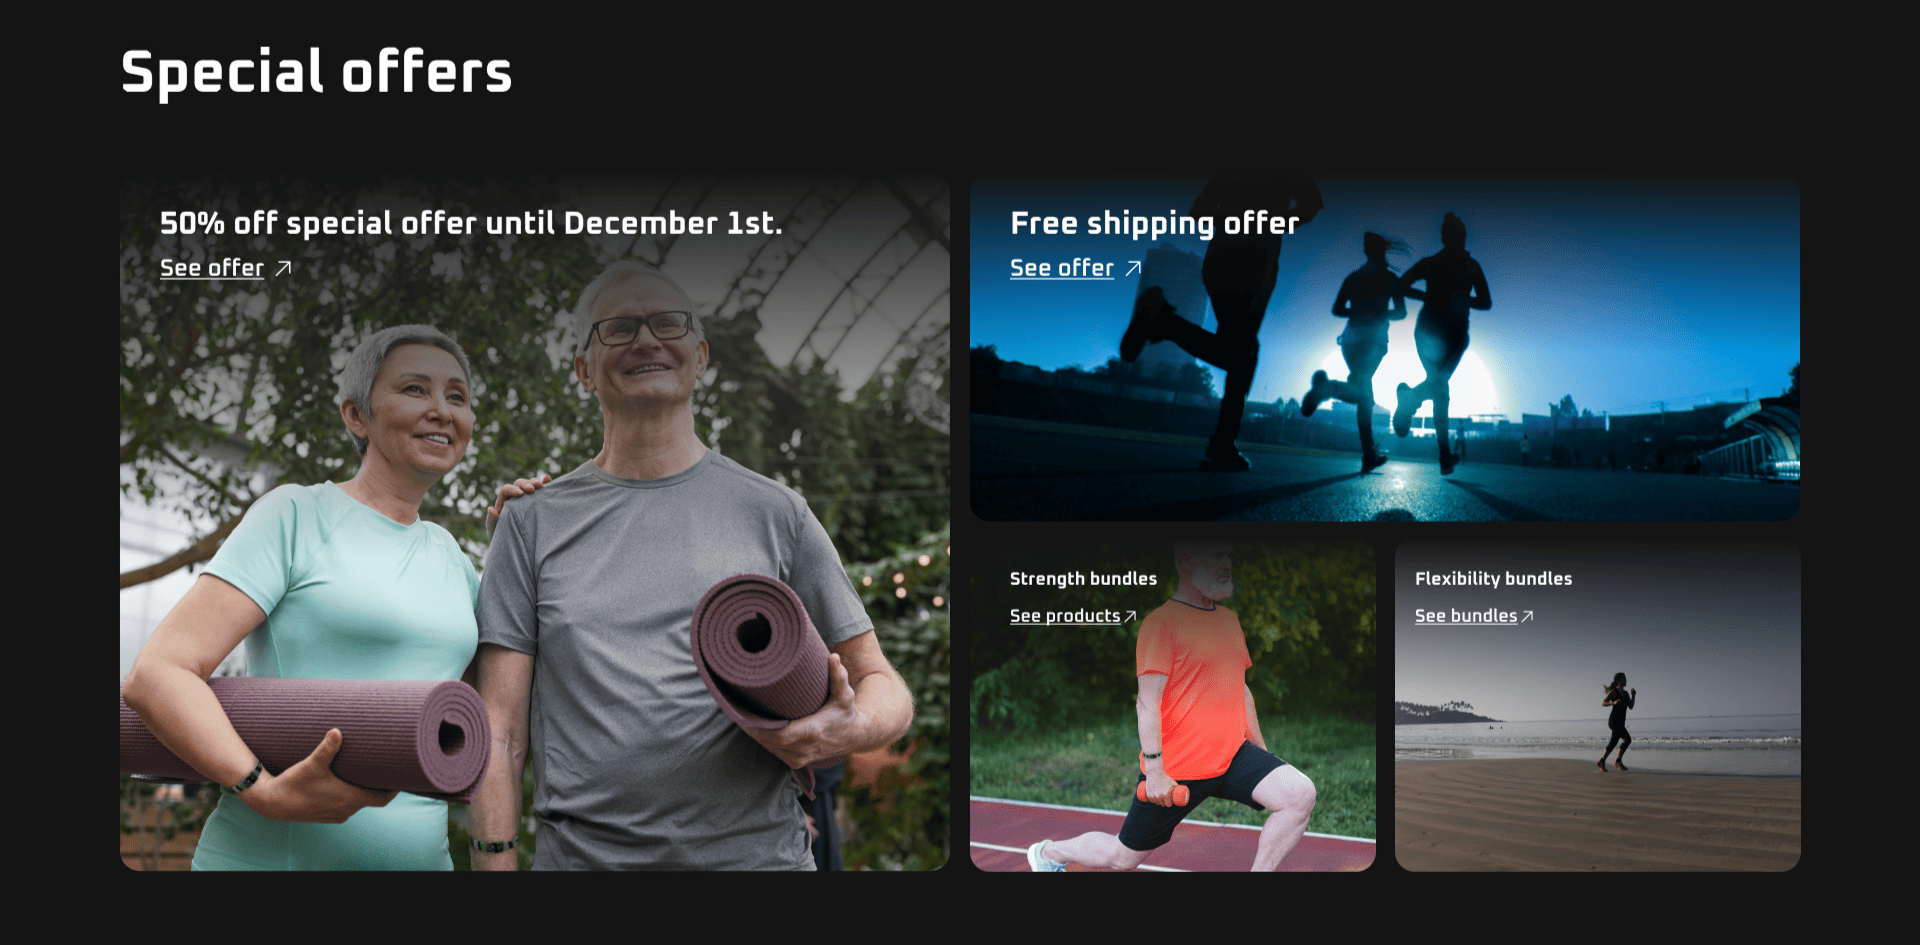Click arrow icon beside 50% off See offer
Image resolution: width=1920 pixels, height=945 pixels.
pyautogui.click(x=284, y=268)
